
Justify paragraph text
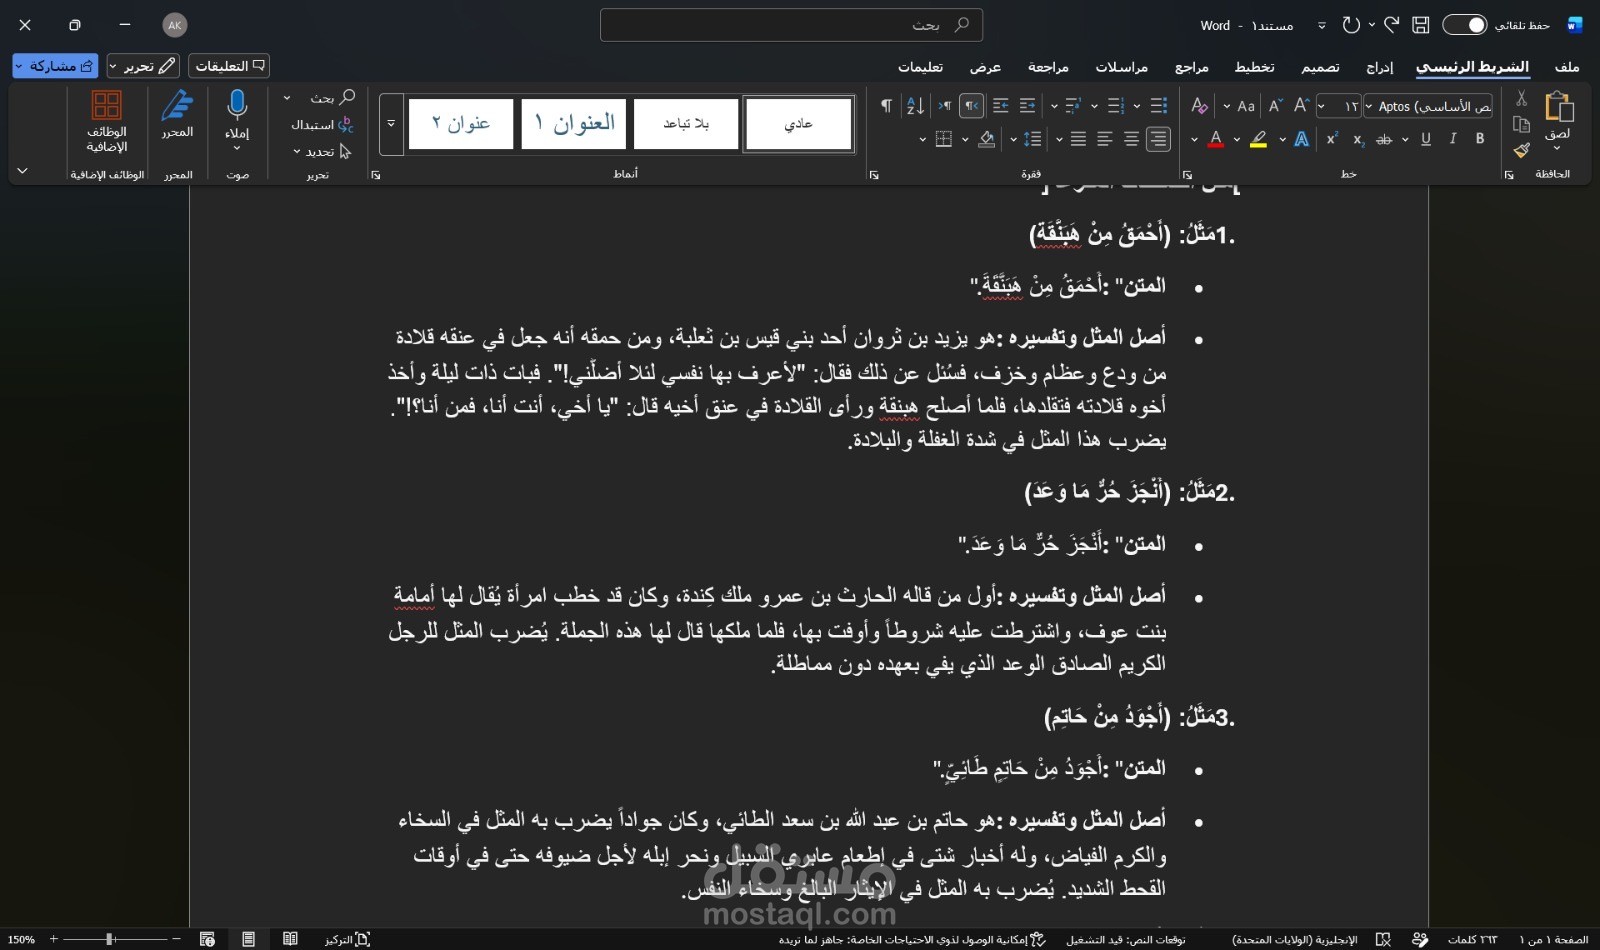click(1078, 139)
